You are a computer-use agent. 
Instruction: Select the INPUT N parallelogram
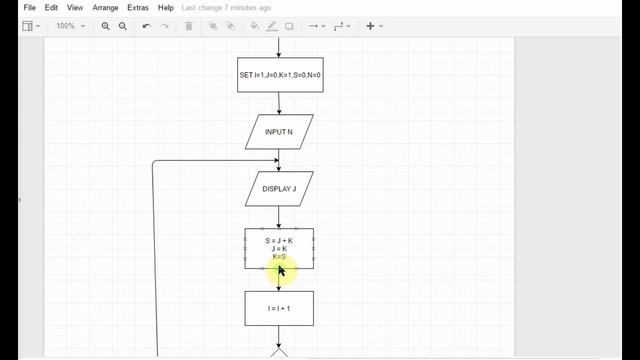[279, 132]
